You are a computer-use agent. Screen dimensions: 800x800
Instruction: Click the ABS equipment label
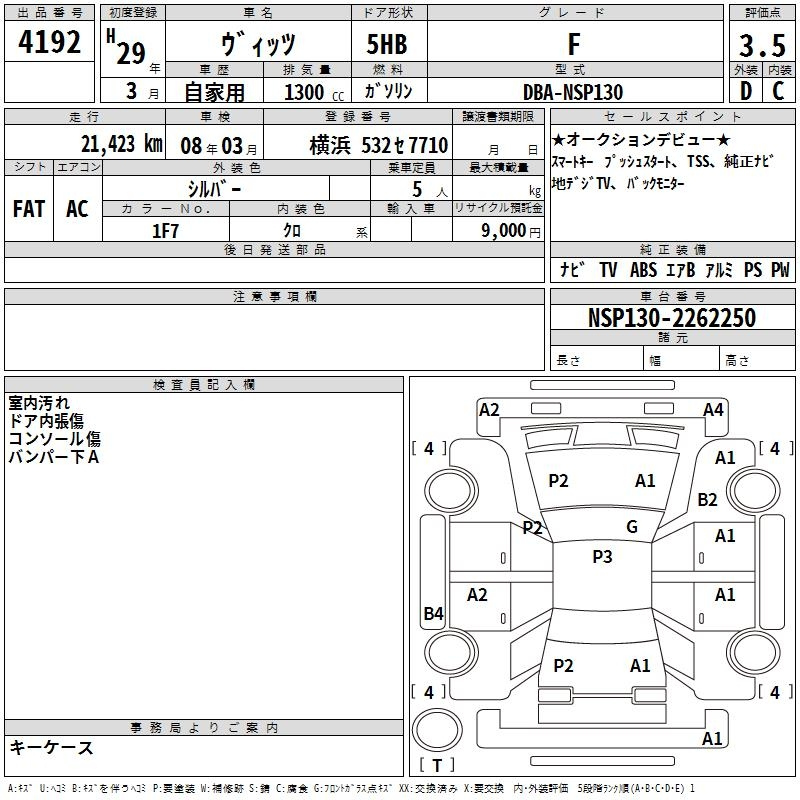[643, 270]
